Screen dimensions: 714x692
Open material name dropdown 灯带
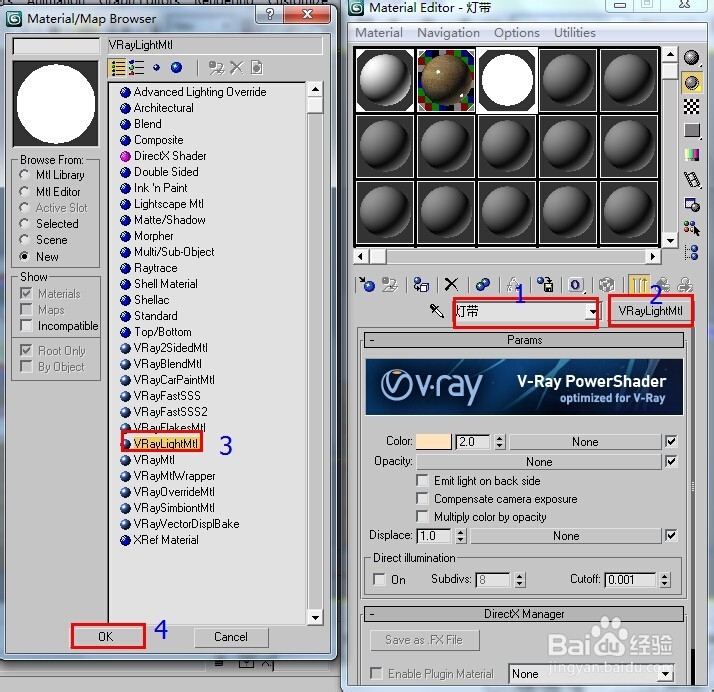tap(592, 311)
